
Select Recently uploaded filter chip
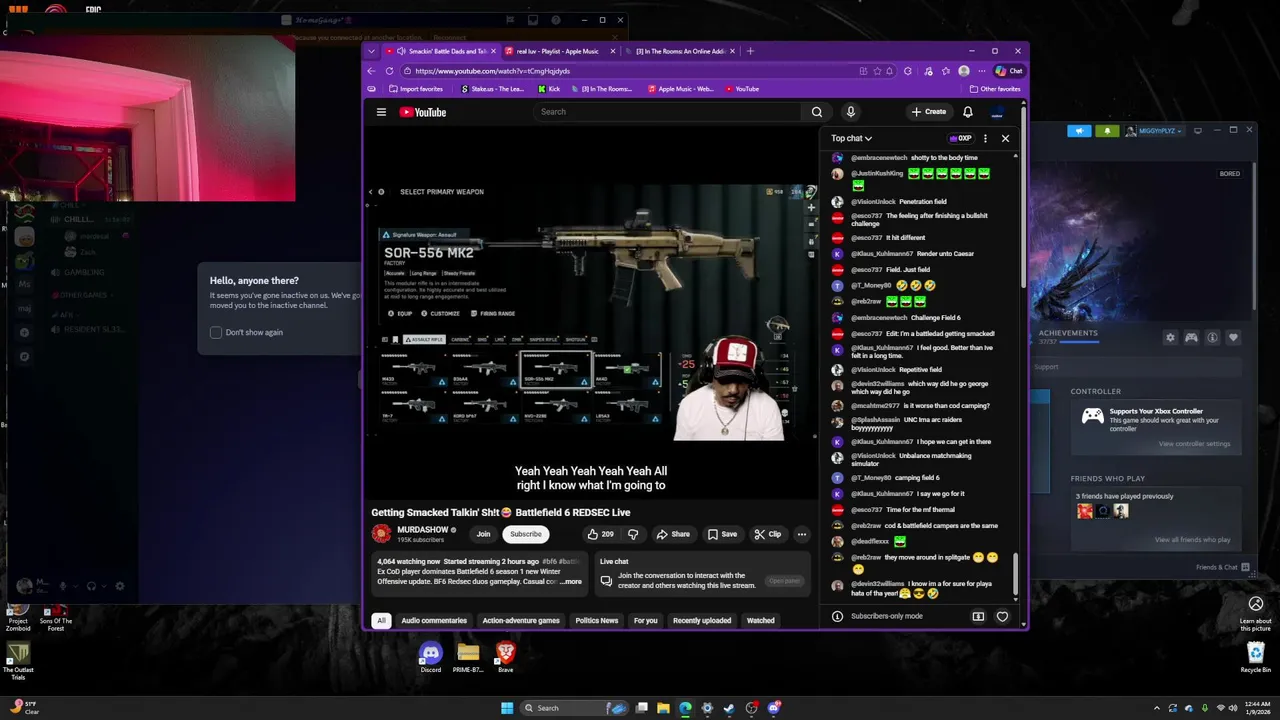[x=702, y=621]
